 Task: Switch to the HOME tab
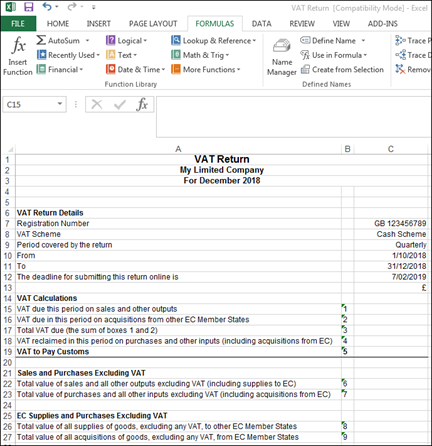pyautogui.click(x=58, y=24)
